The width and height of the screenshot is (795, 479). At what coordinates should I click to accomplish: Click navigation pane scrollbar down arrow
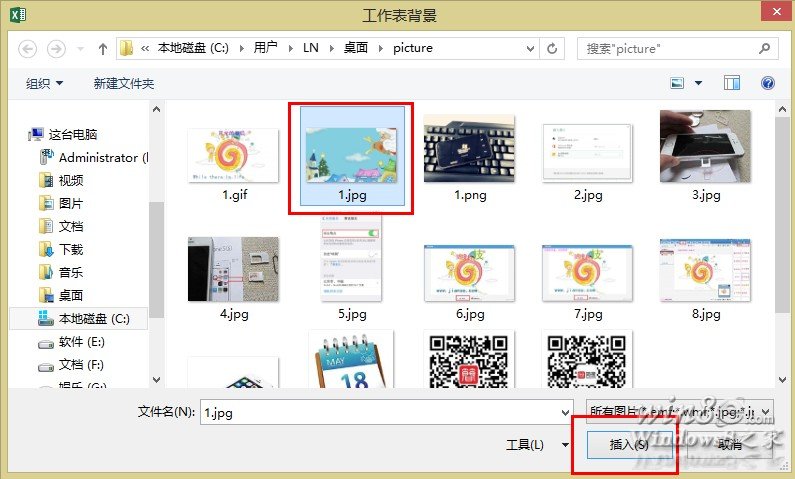(x=157, y=380)
